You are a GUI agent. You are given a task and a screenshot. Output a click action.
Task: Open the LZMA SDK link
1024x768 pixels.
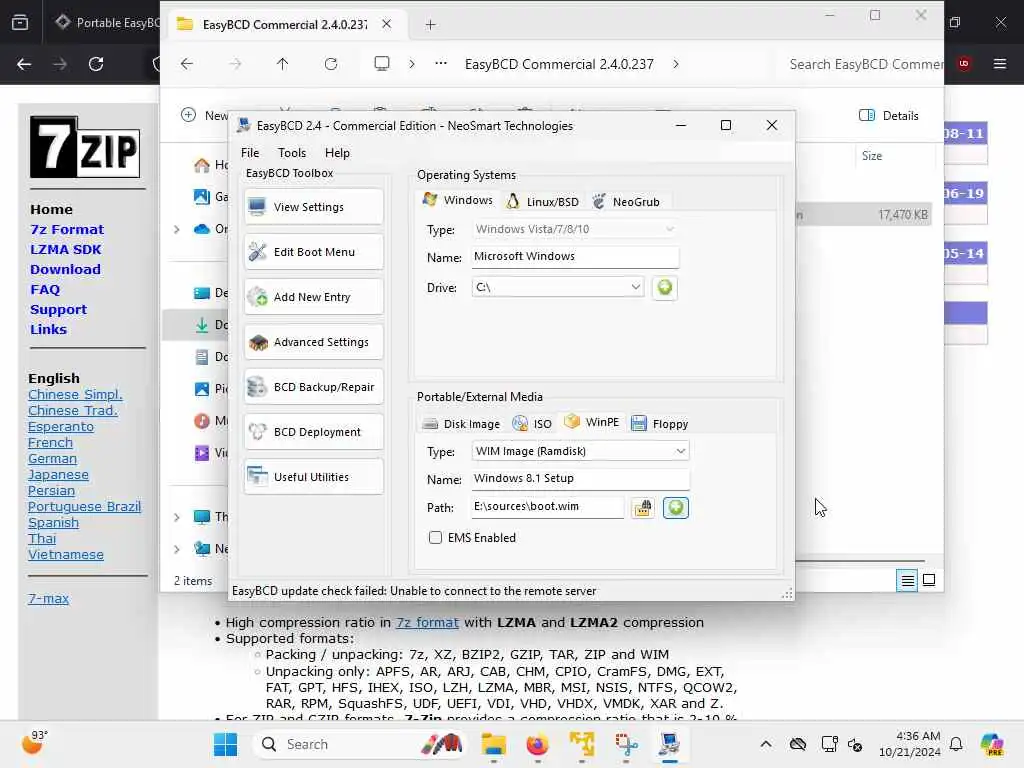click(65, 249)
